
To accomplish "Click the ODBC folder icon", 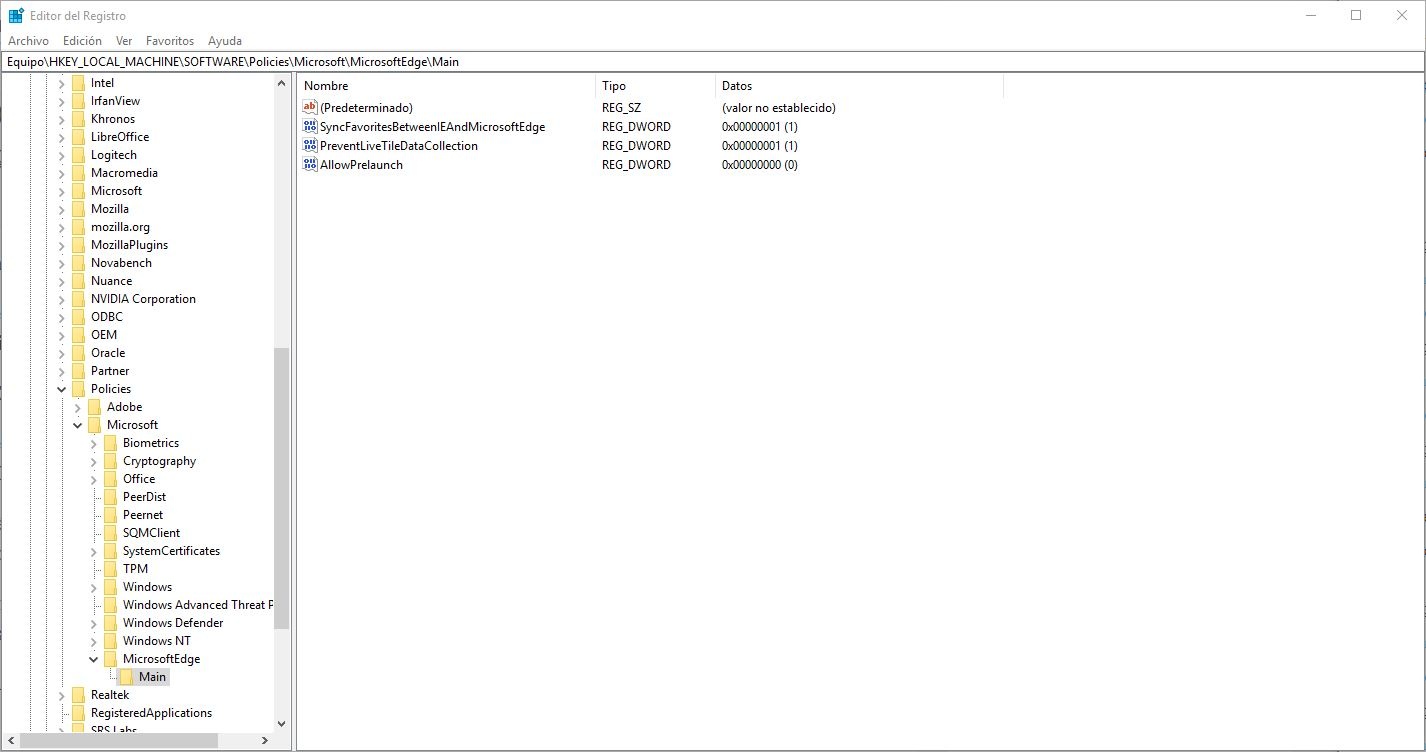I will [x=78, y=317].
